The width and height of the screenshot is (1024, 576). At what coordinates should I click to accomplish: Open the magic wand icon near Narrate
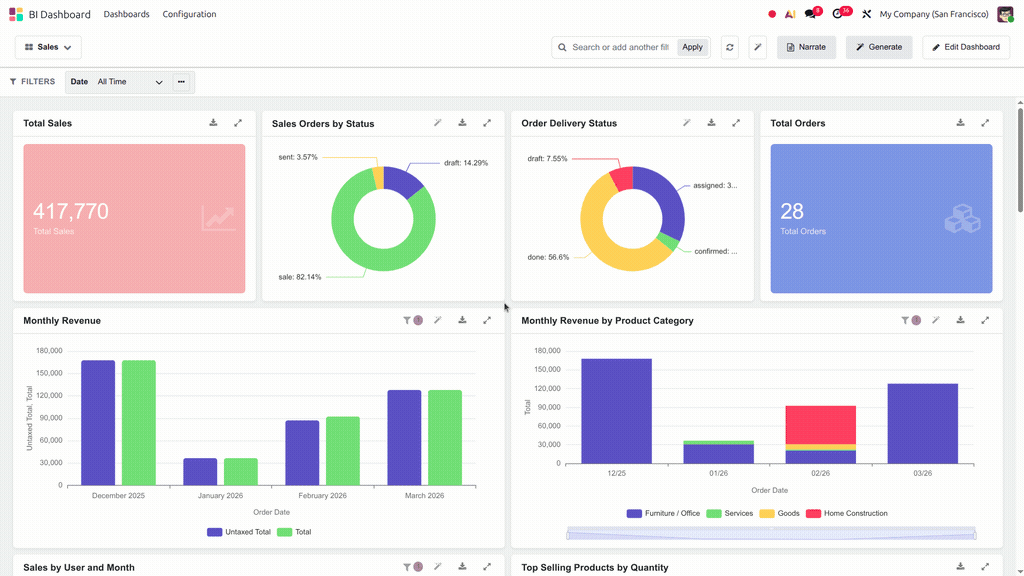(x=758, y=47)
